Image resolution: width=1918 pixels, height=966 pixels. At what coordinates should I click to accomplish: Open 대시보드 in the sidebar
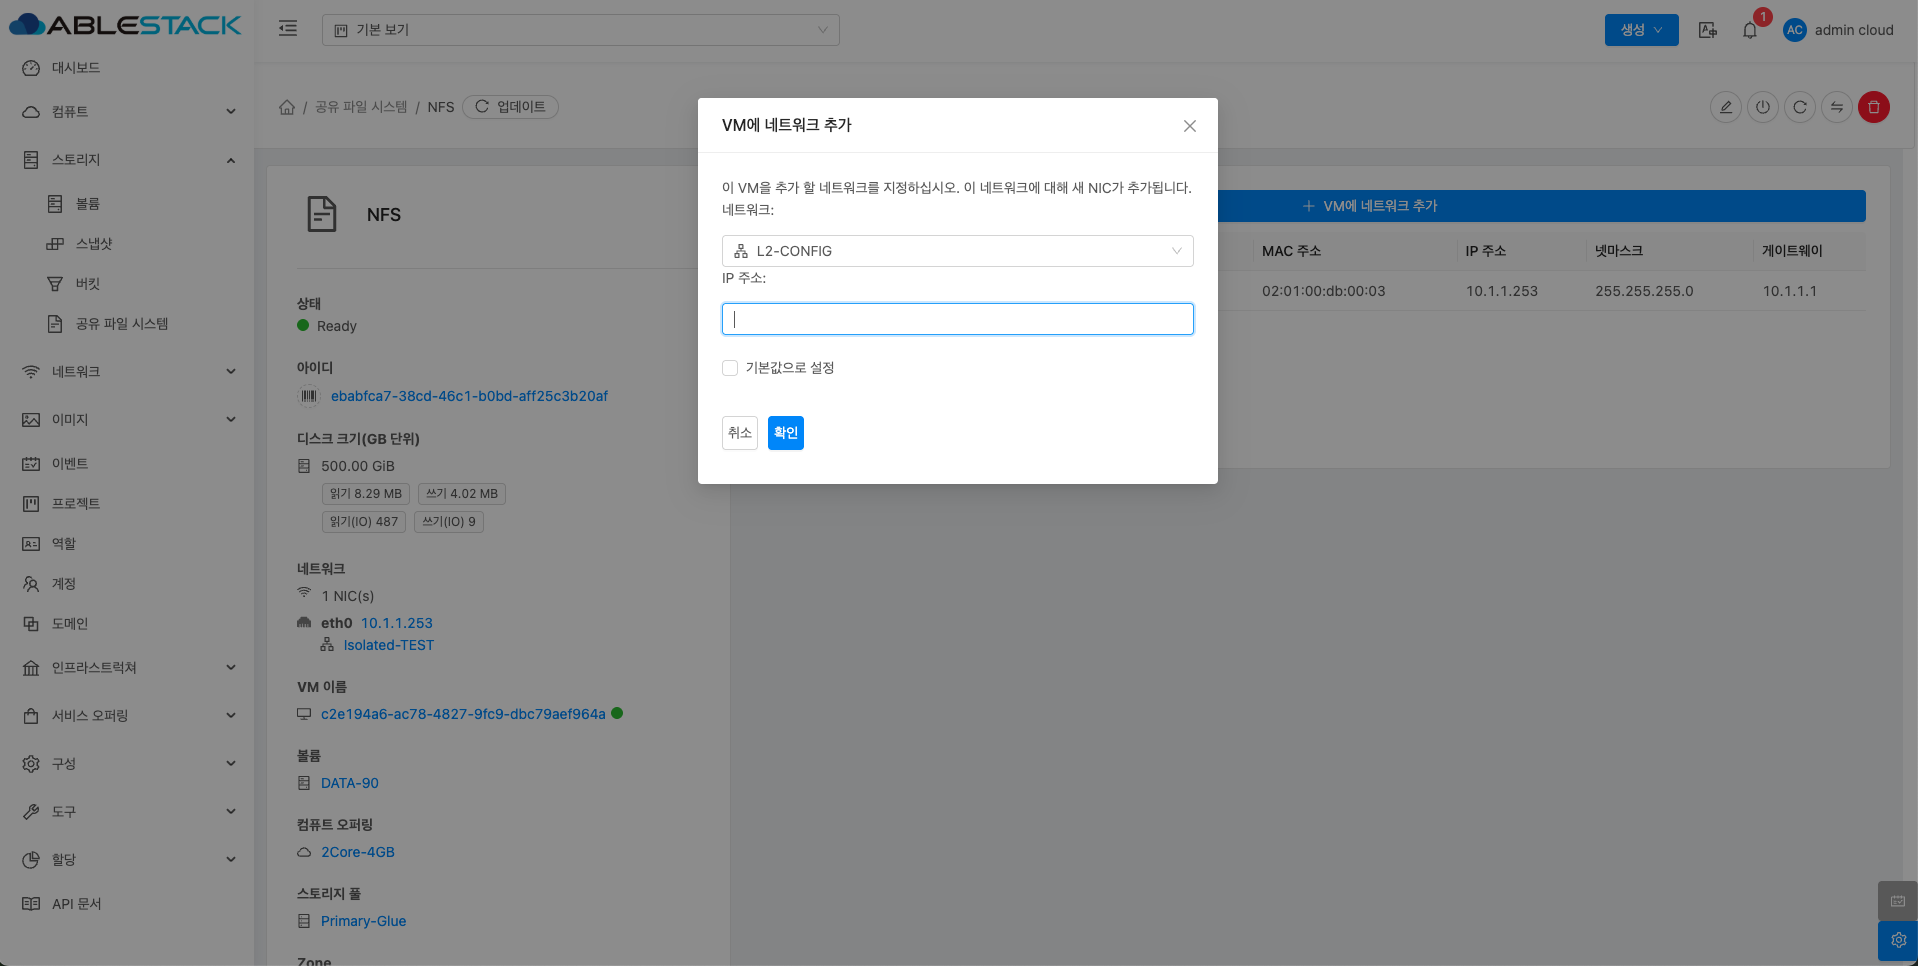[x=76, y=68]
